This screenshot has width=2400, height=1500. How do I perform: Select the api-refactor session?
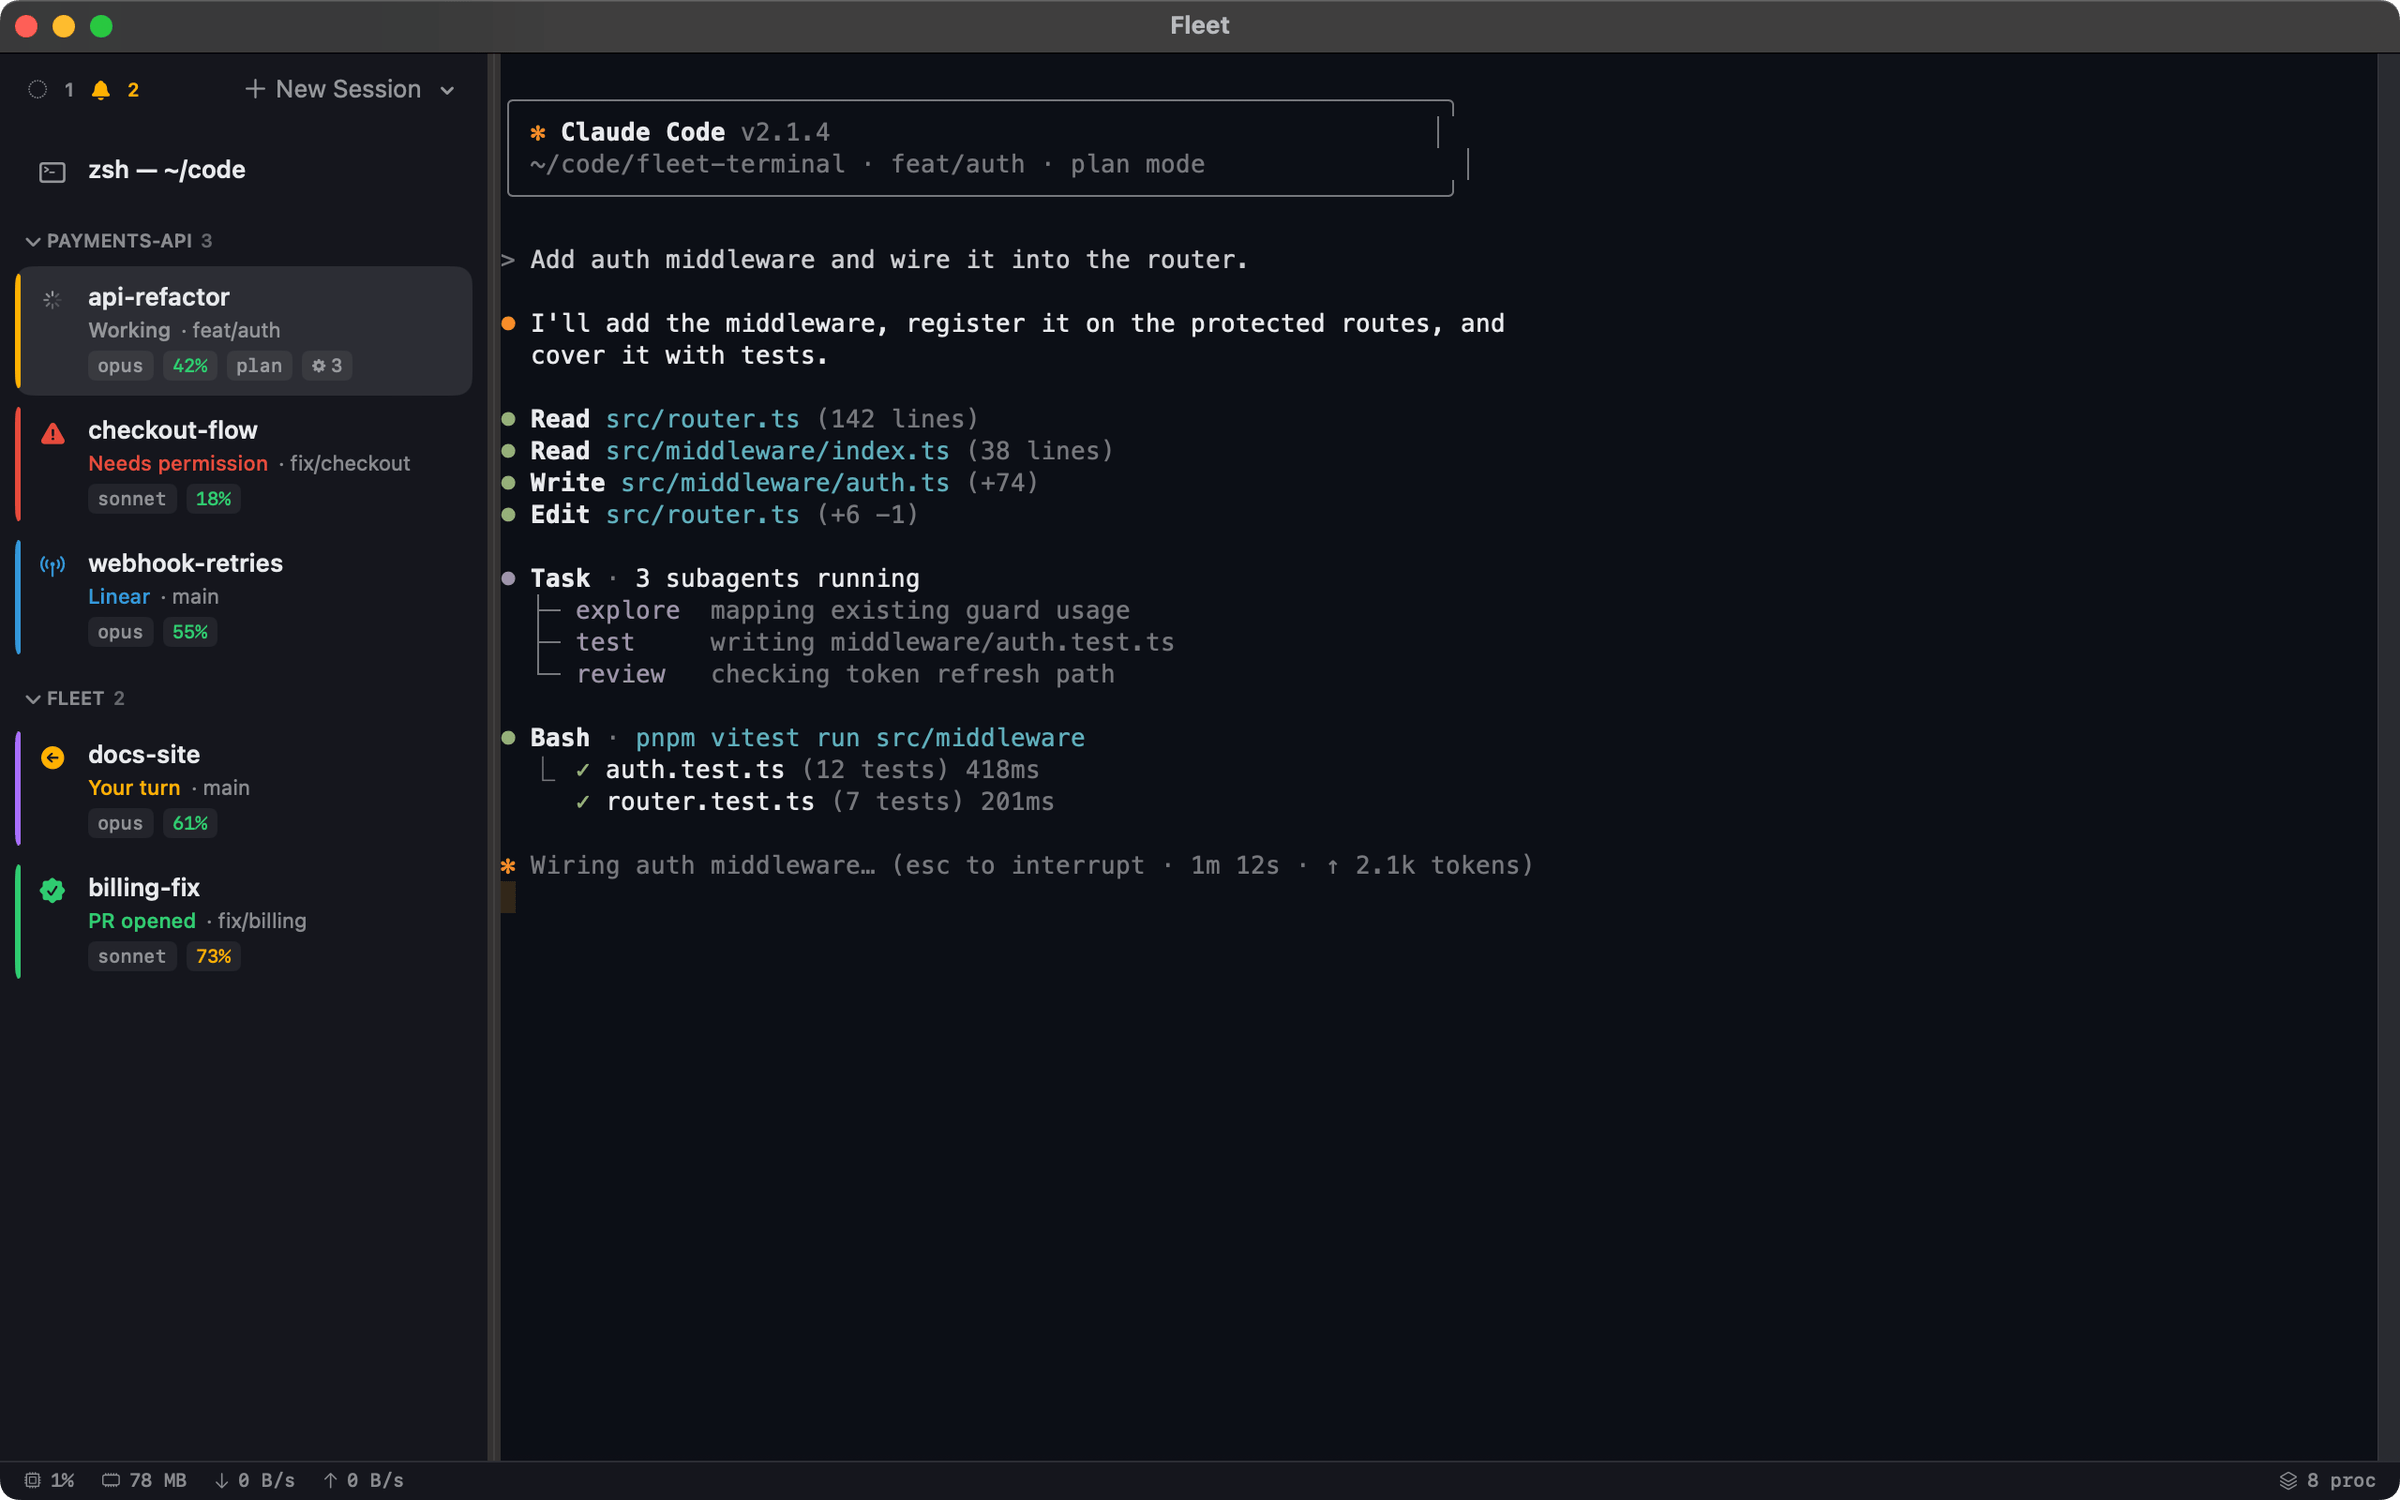245,331
